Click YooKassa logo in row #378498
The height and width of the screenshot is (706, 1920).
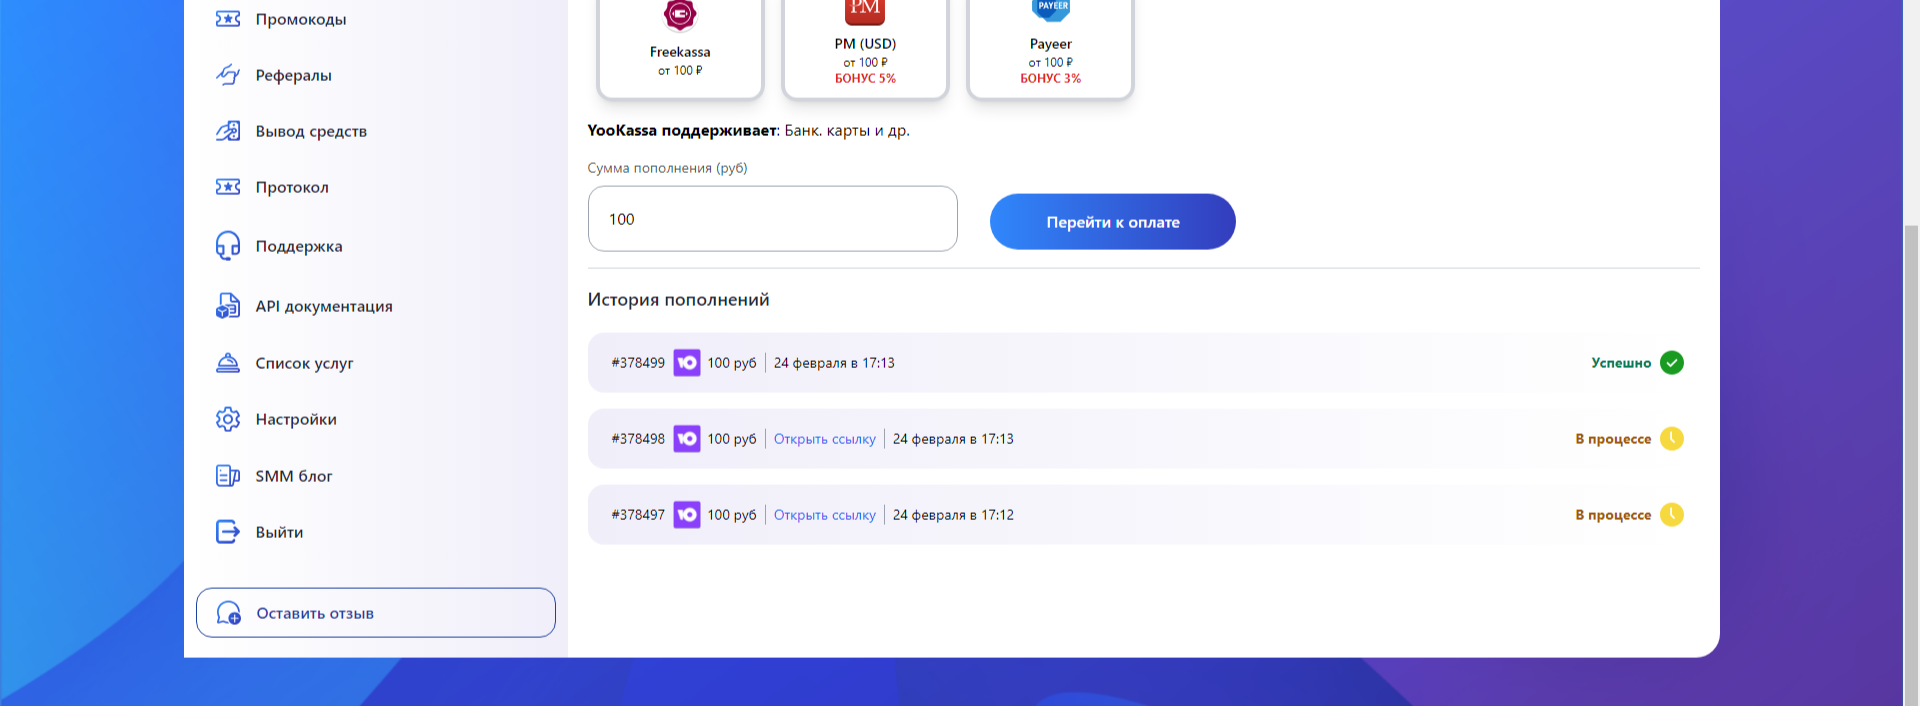[687, 439]
